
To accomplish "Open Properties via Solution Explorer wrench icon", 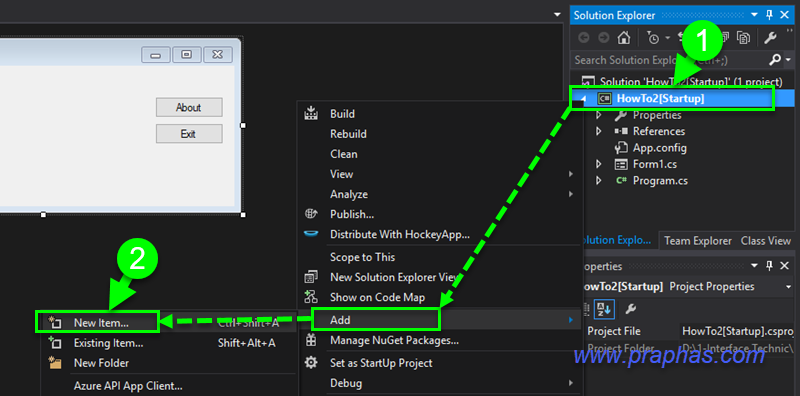I will tap(770, 37).
